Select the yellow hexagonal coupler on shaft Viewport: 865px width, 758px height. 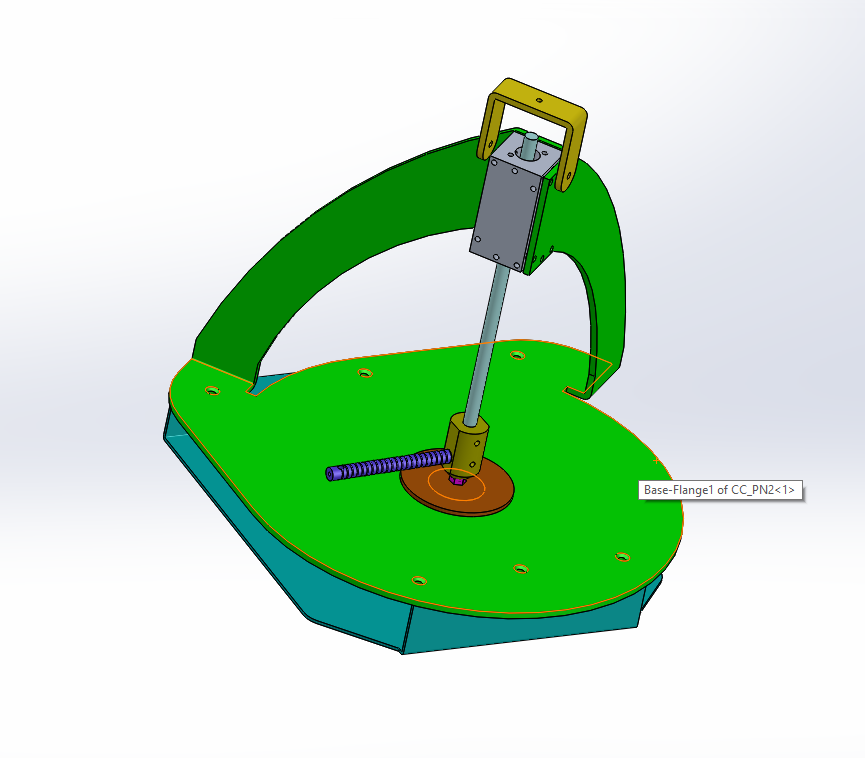(x=468, y=446)
